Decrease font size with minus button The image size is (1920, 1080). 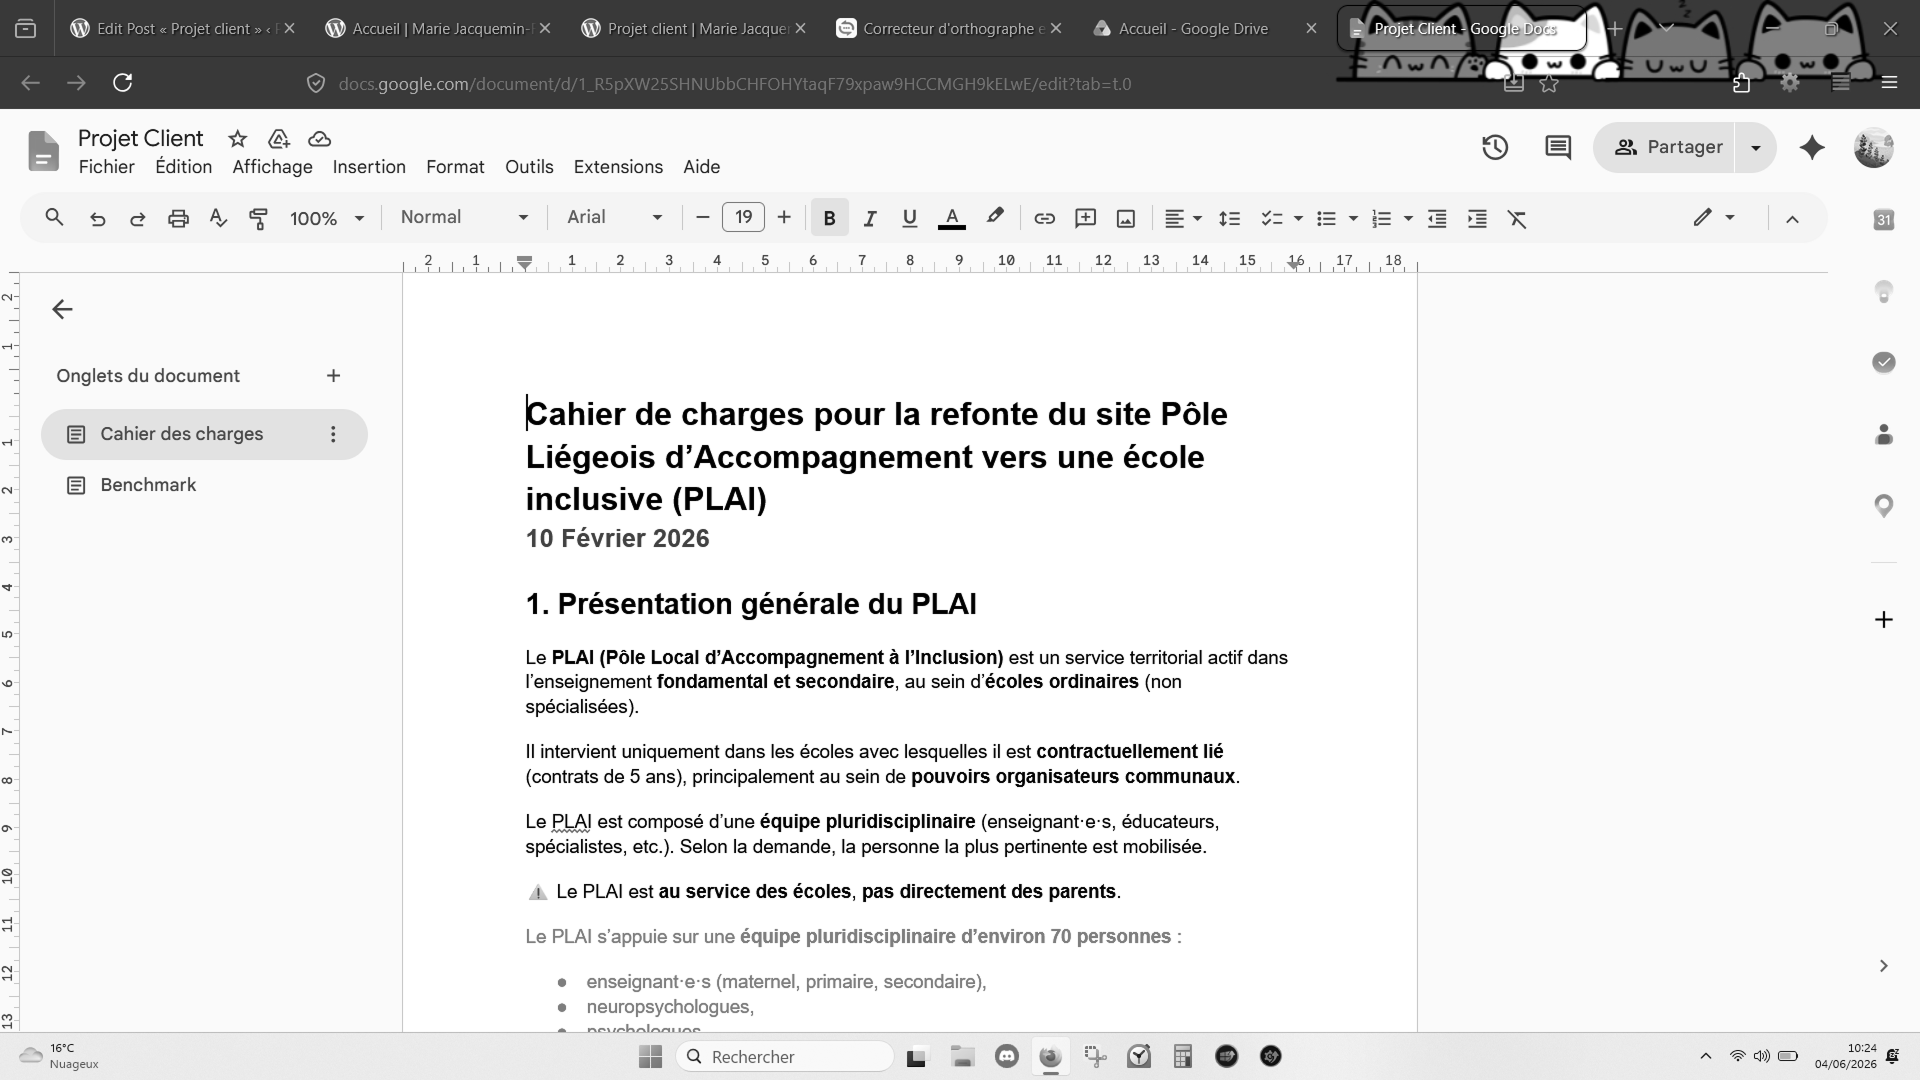(x=703, y=217)
